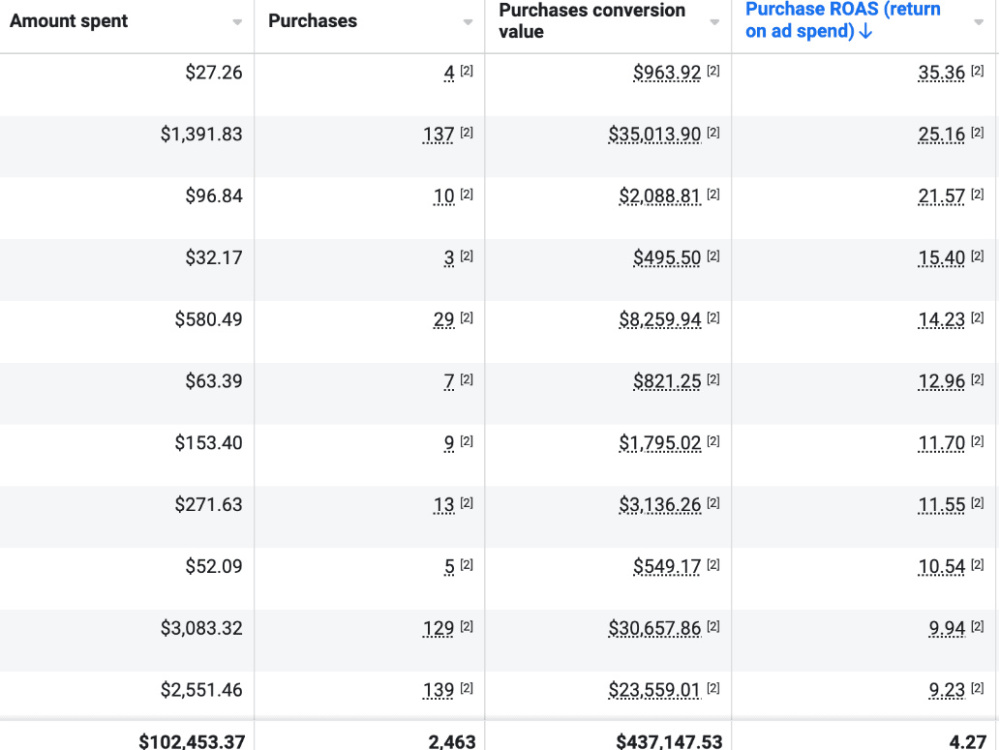
Task: Click the [2] footnote icon beside $821.25
Action: pos(713,379)
